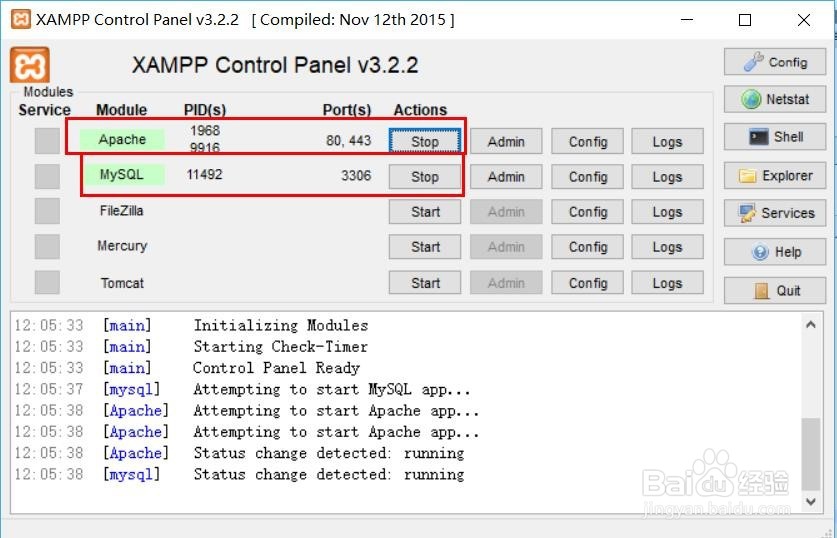Quit the XAMPP control panel
837x538 pixels.
coord(775,290)
